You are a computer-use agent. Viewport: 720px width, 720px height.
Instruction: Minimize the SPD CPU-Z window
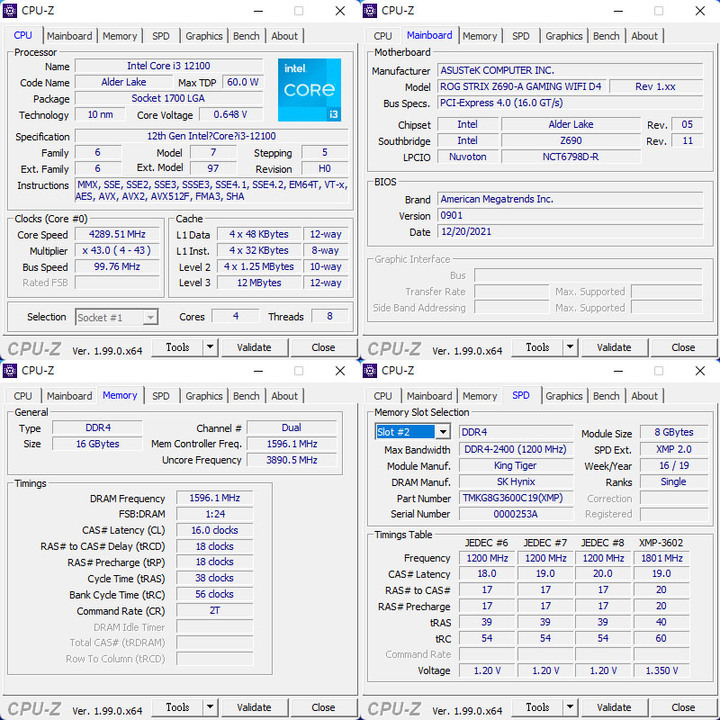pyautogui.click(x=619, y=371)
